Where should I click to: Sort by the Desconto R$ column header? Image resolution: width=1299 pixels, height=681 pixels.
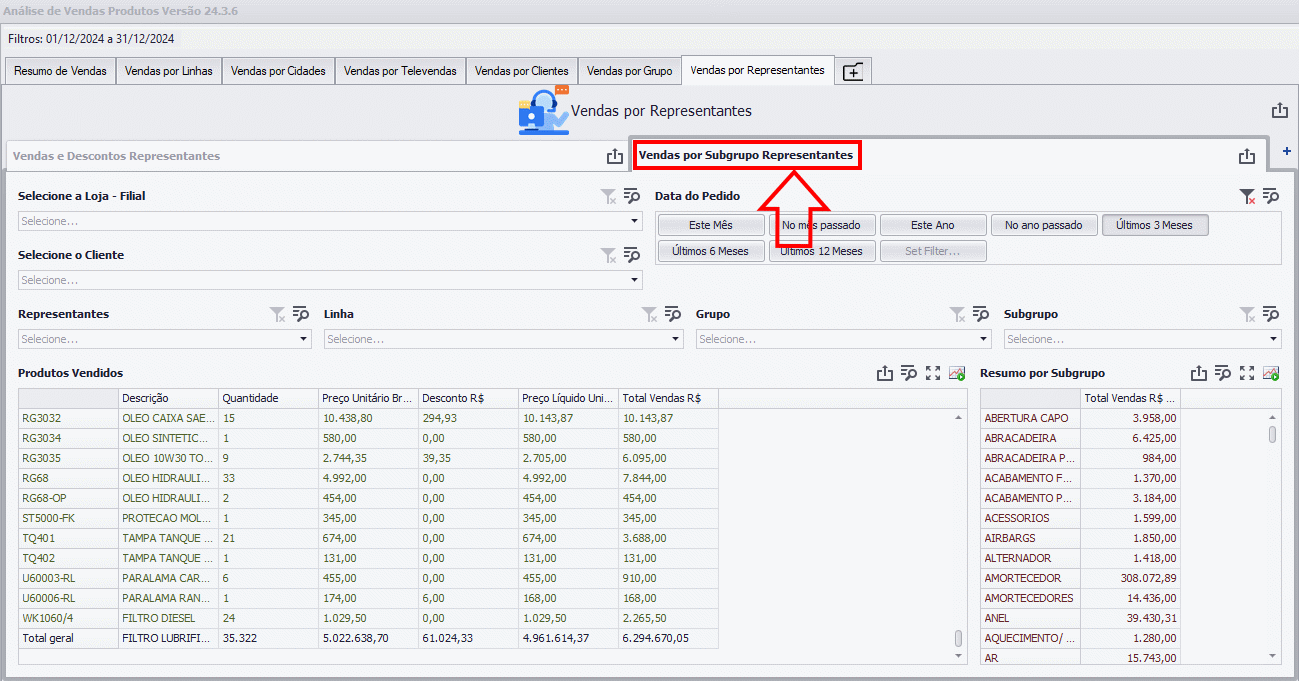point(468,398)
